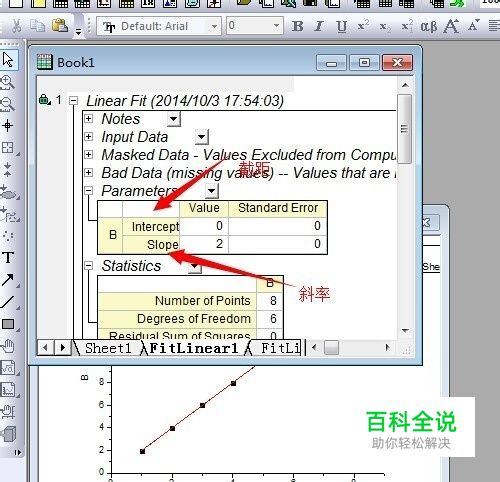Expand the Notes section
The width and height of the screenshot is (500, 482).
coord(88,118)
